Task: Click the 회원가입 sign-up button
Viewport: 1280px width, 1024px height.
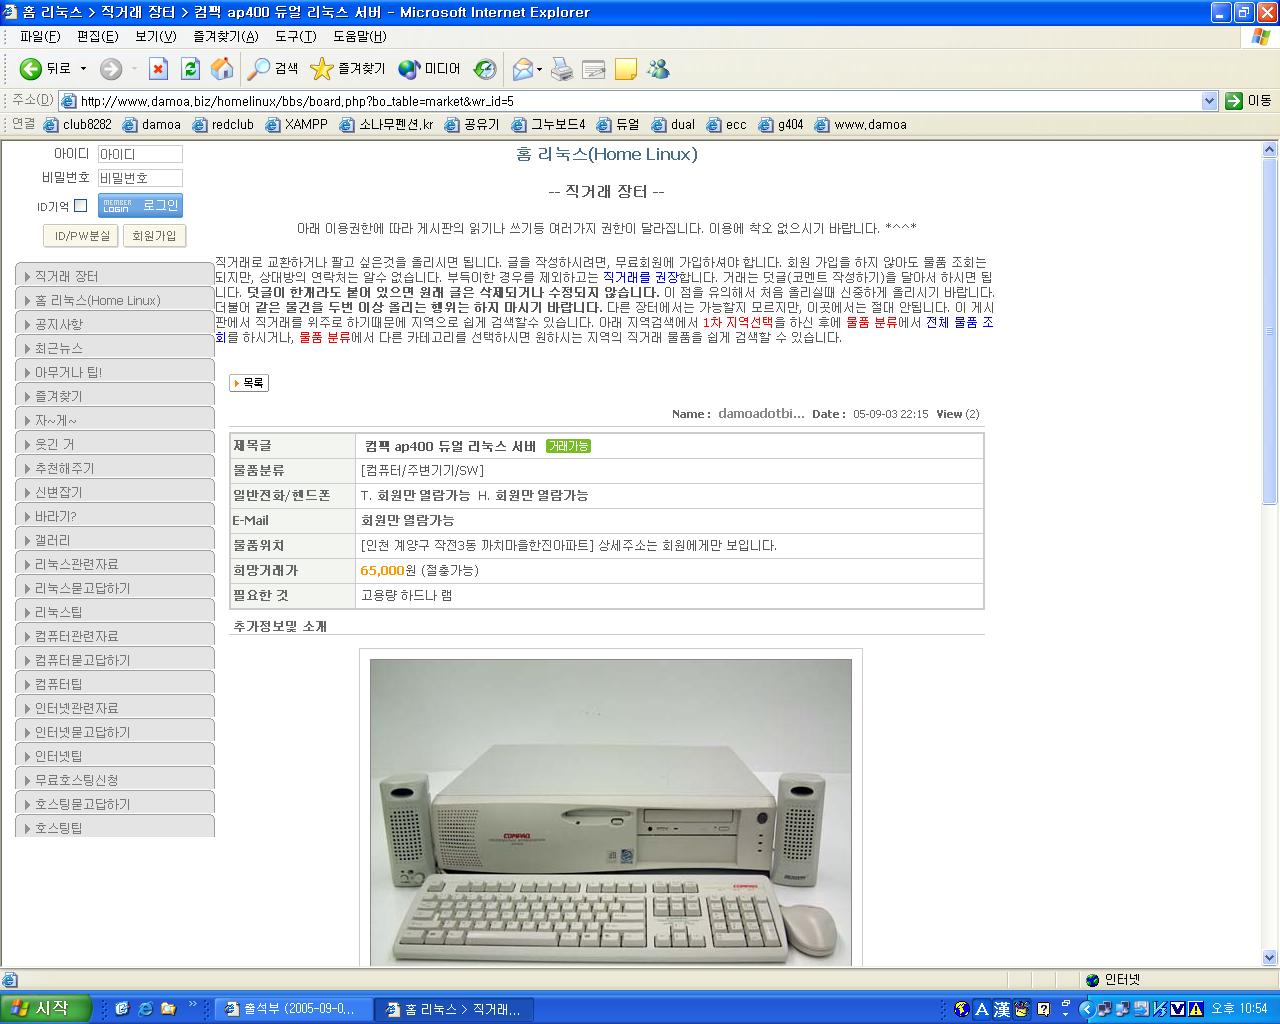Action: (155, 236)
